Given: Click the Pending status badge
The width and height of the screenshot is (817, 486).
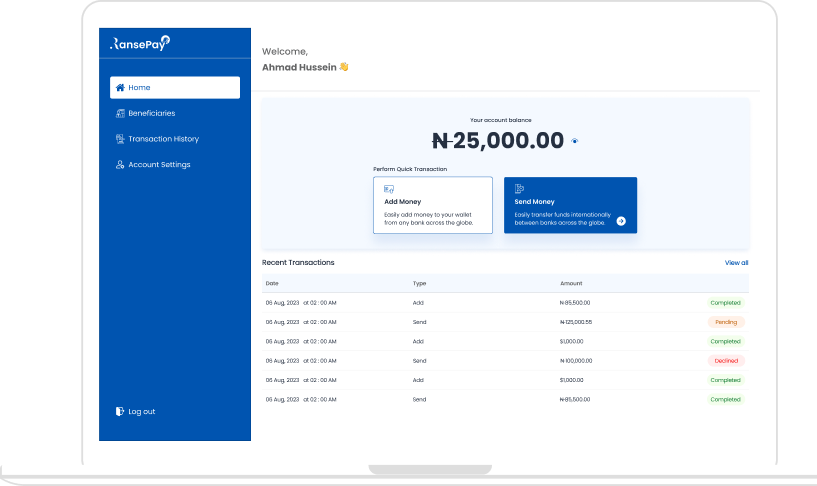Looking at the screenshot, I should tap(726, 322).
